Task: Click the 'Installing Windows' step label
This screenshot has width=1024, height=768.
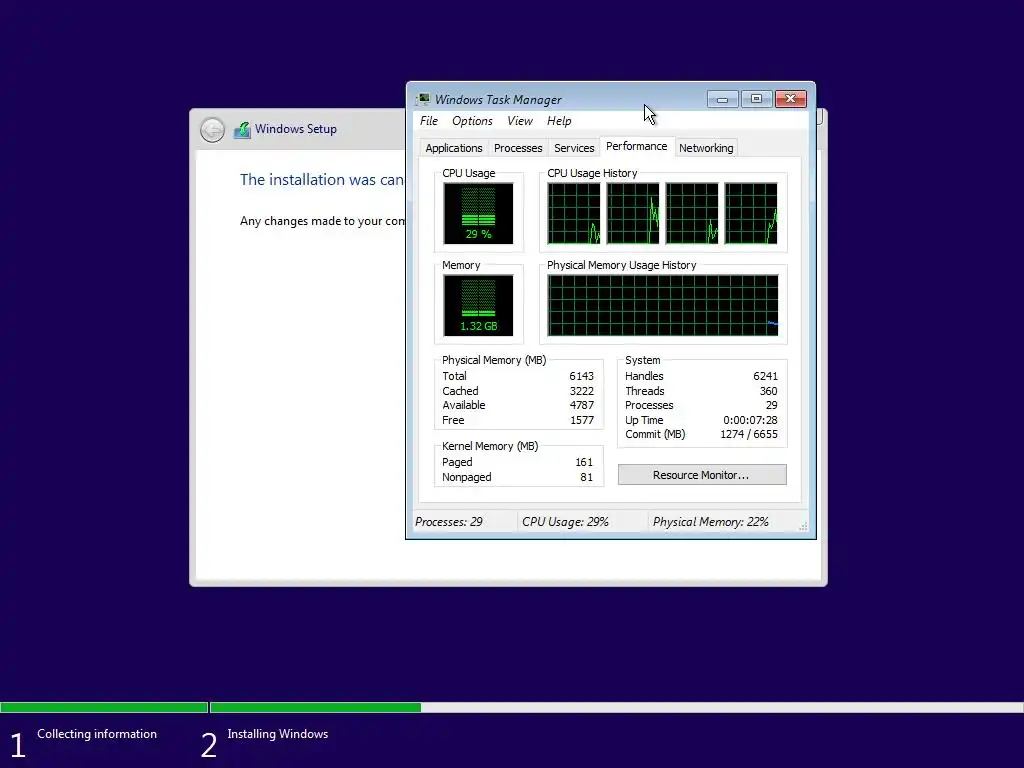Action: [x=278, y=734]
